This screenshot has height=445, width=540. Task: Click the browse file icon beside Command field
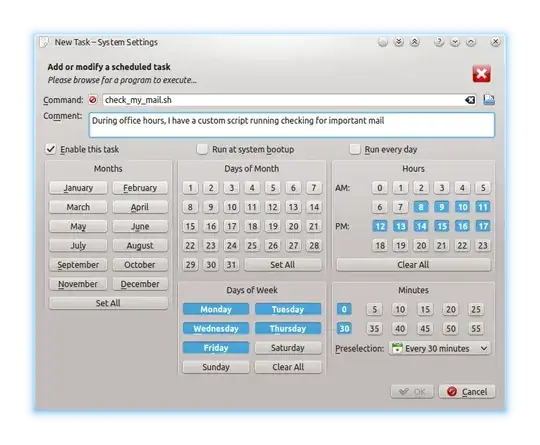pos(489,100)
